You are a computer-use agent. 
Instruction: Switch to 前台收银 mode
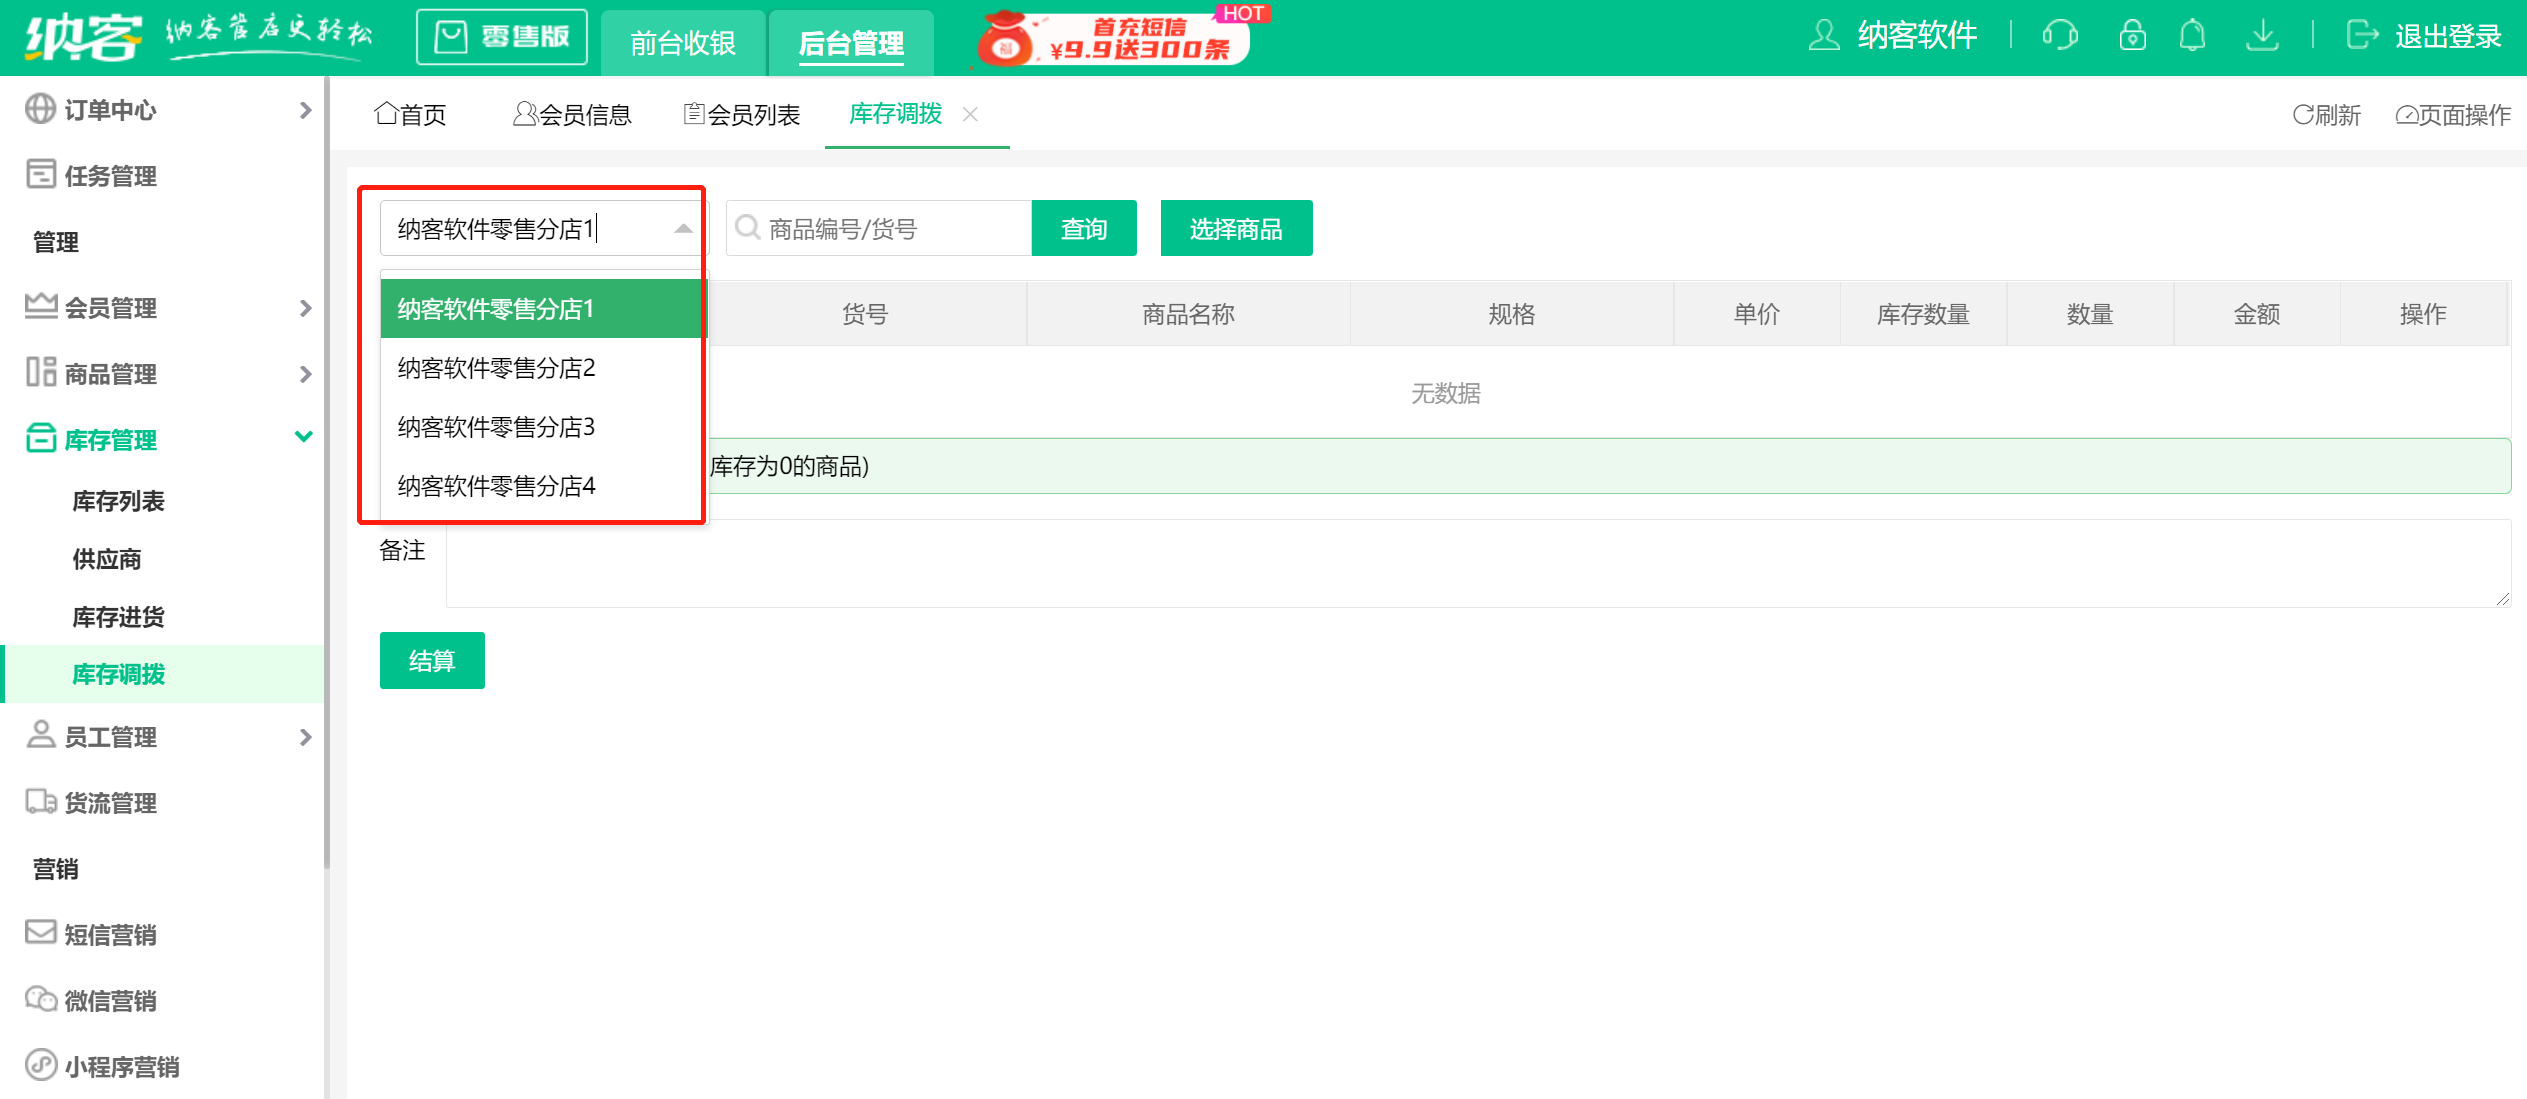click(x=683, y=42)
